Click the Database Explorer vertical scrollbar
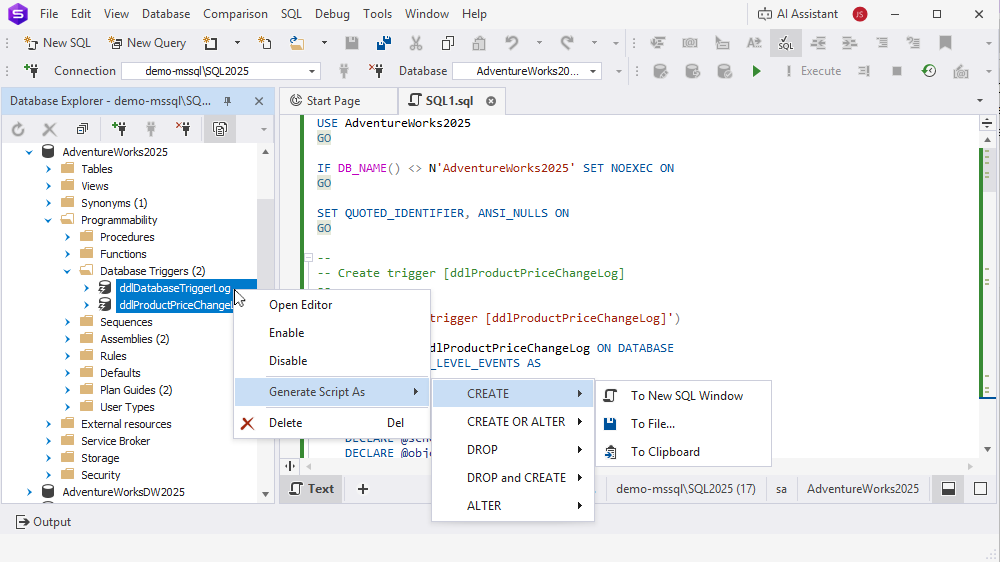The width and height of the screenshot is (1000, 562). pos(265,323)
